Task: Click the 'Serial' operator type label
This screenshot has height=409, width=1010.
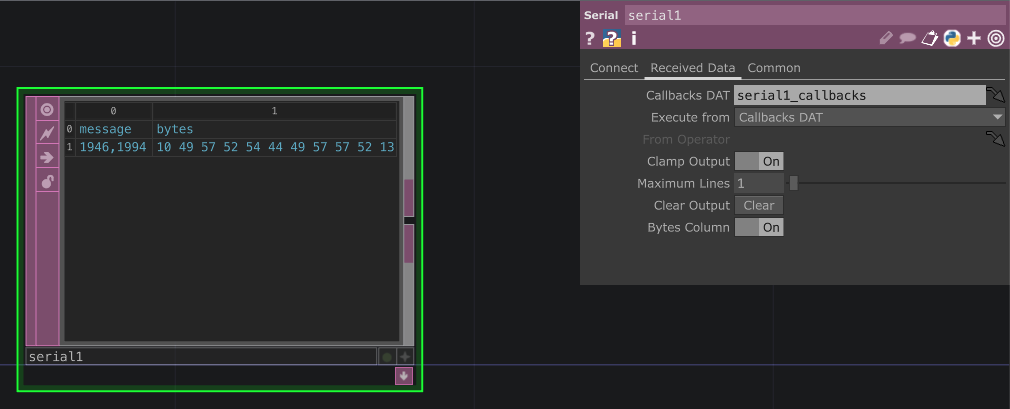Action: pos(601,15)
